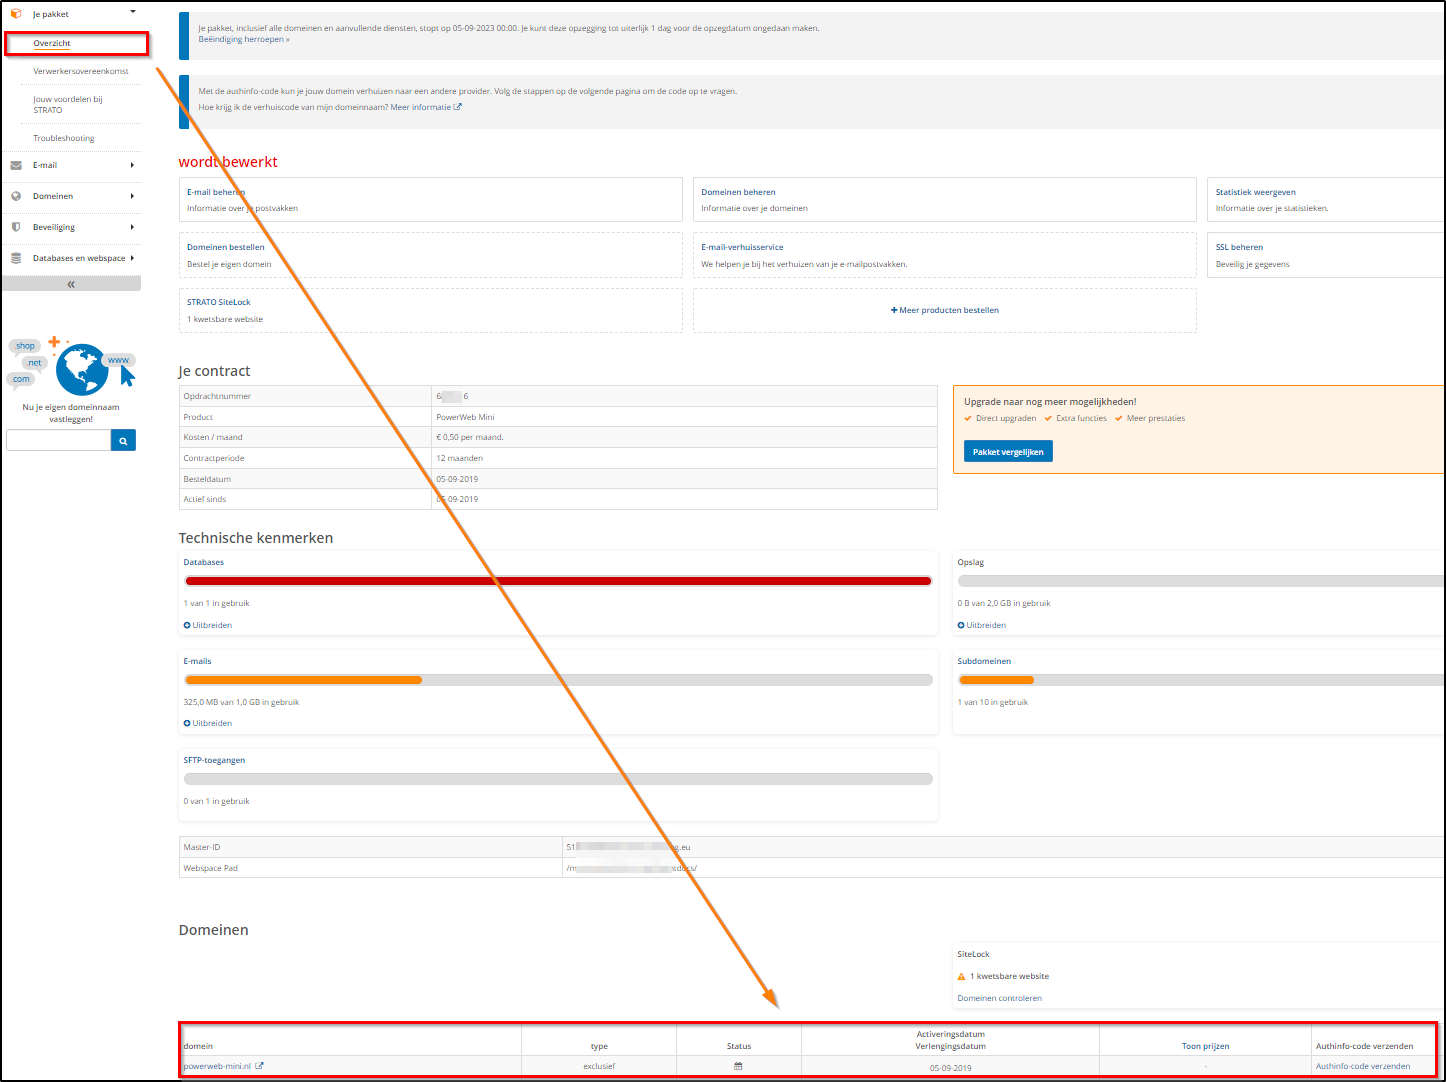1446x1082 pixels.
Task: Click the Beveiliging shield icon in sidebar
Action: click(16, 227)
